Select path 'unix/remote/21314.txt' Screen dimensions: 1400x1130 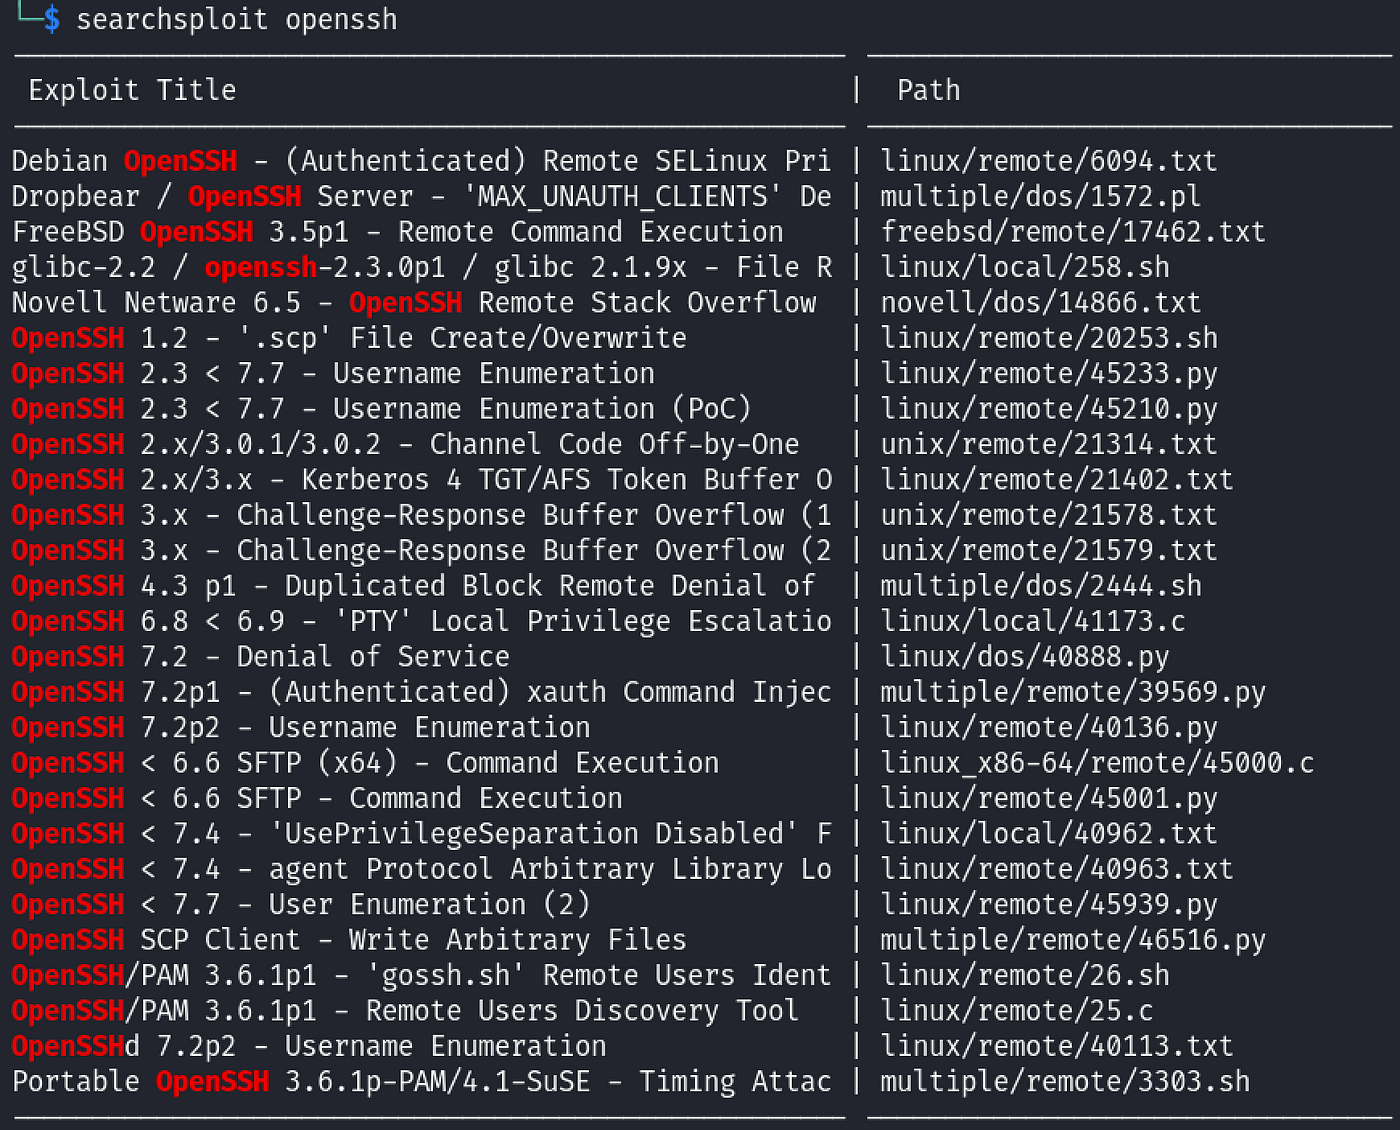(1048, 444)
